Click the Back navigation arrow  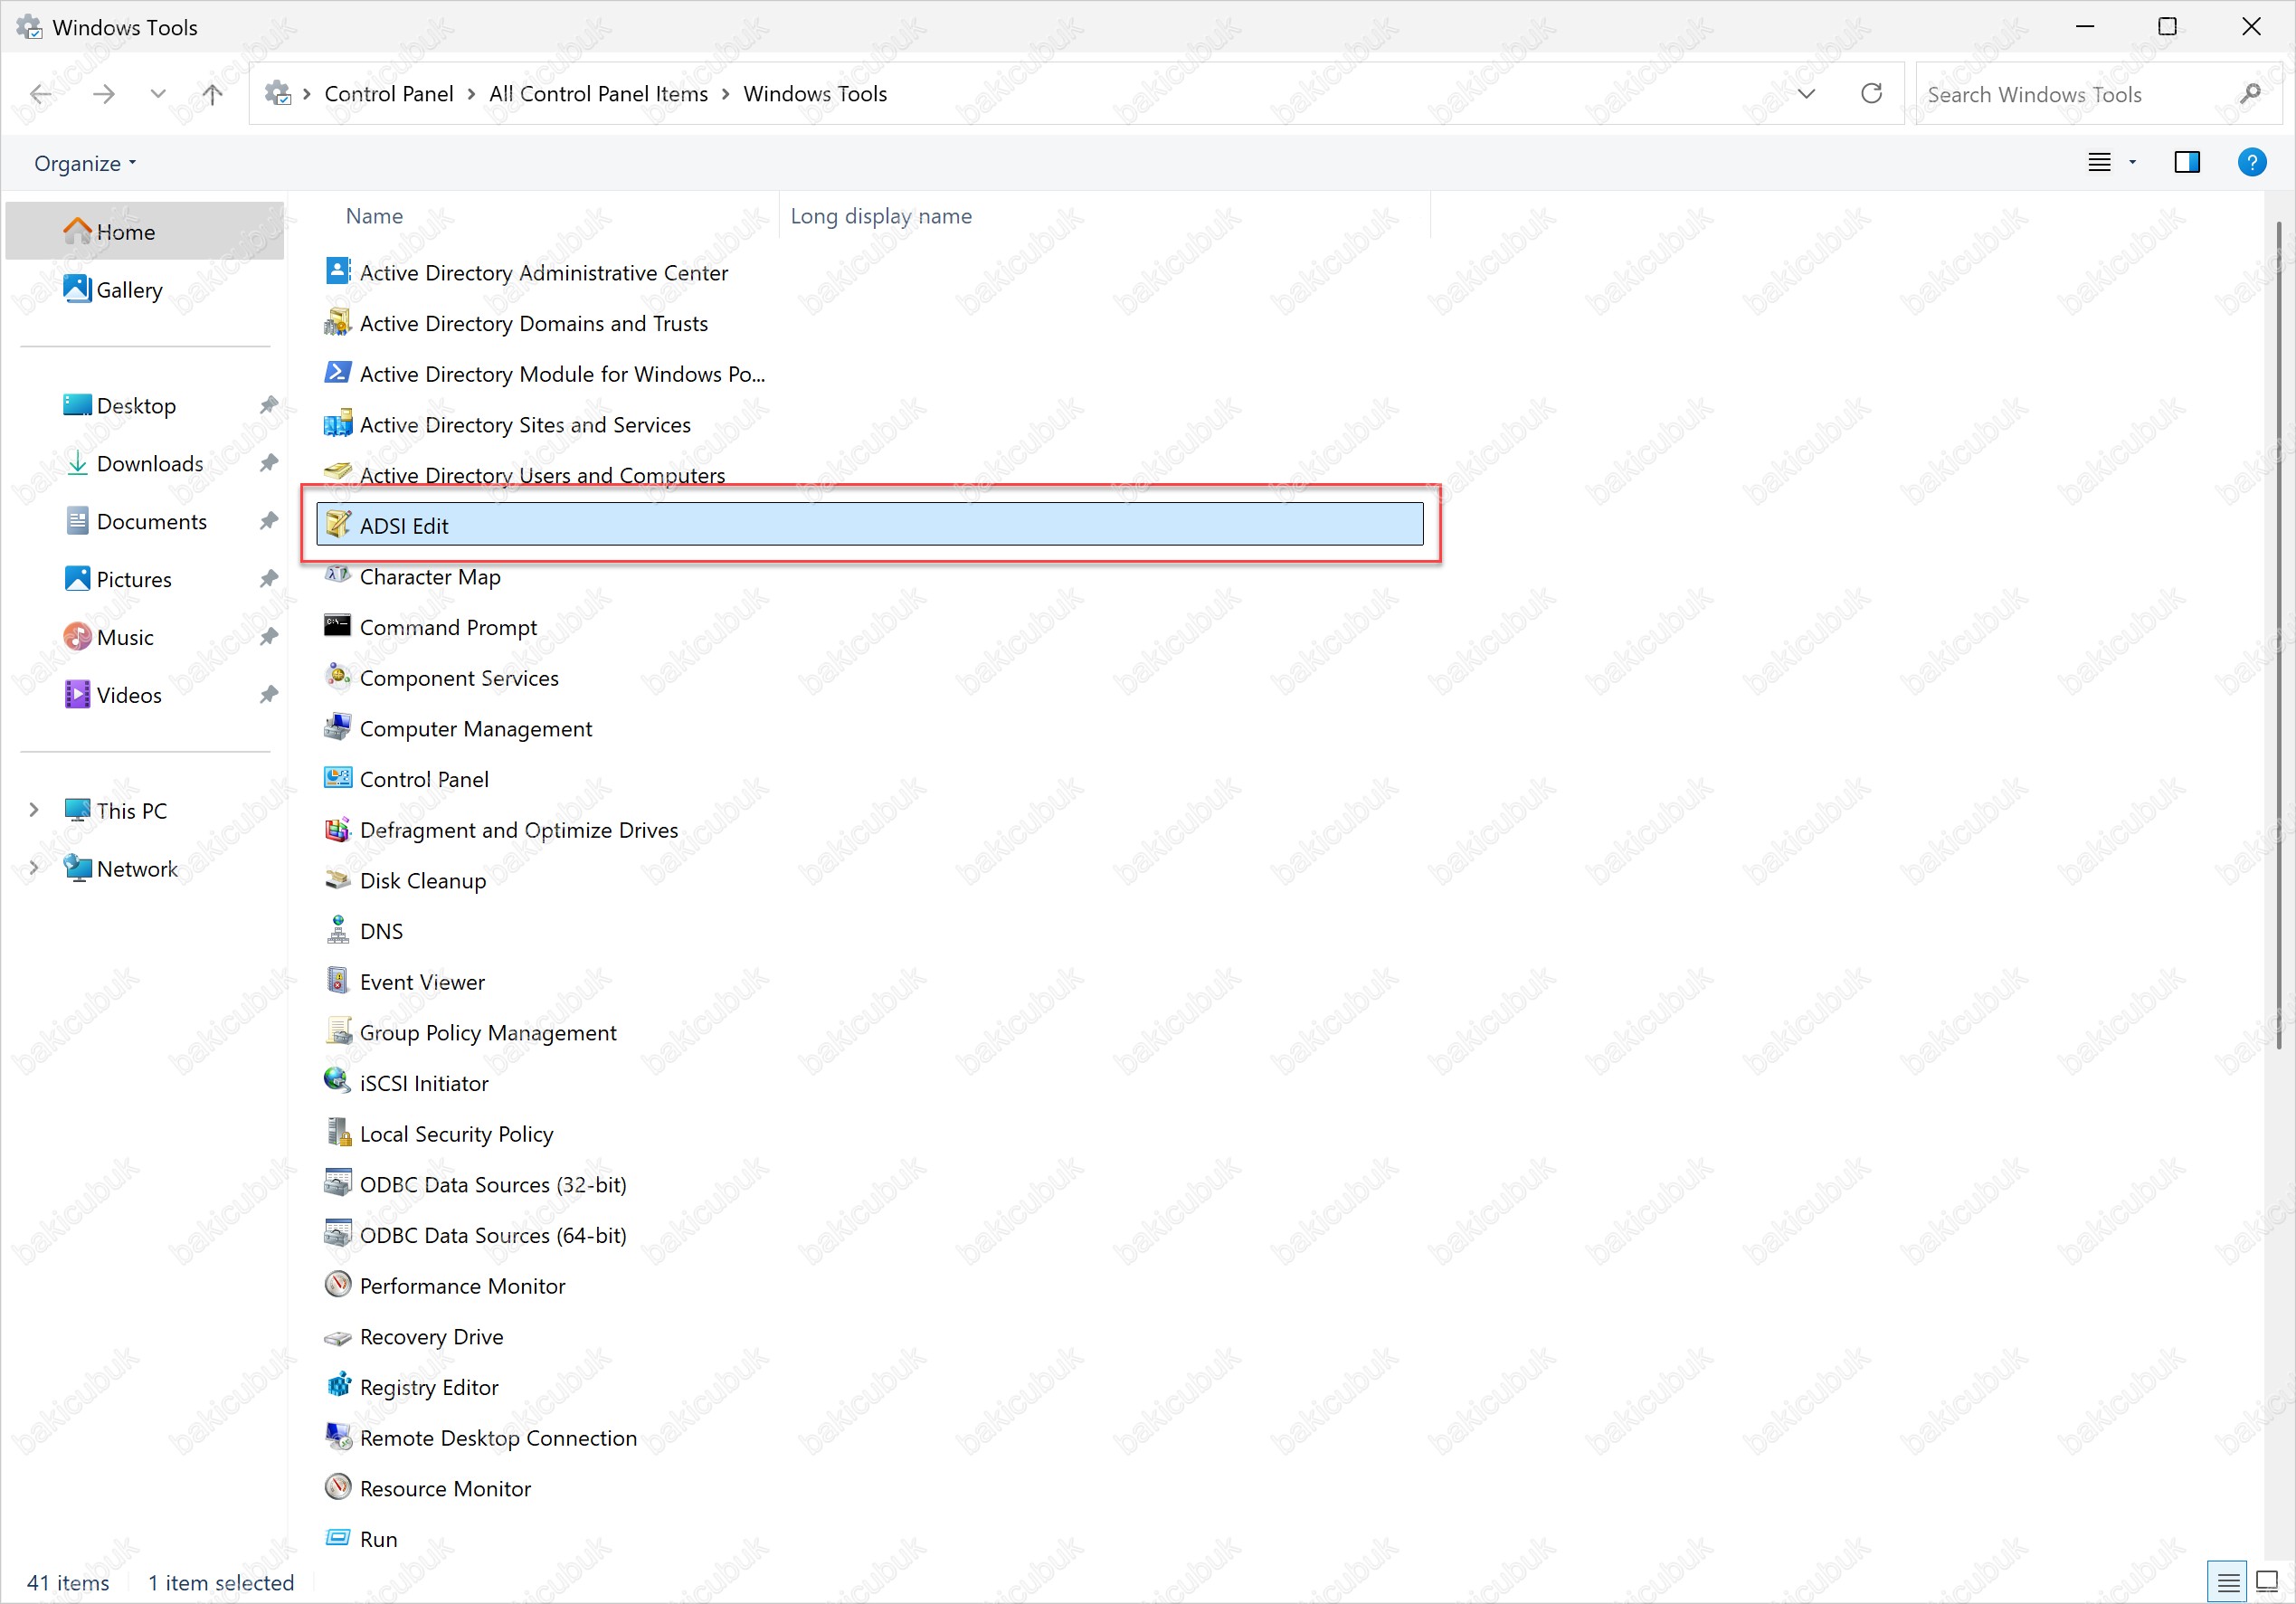41,94
